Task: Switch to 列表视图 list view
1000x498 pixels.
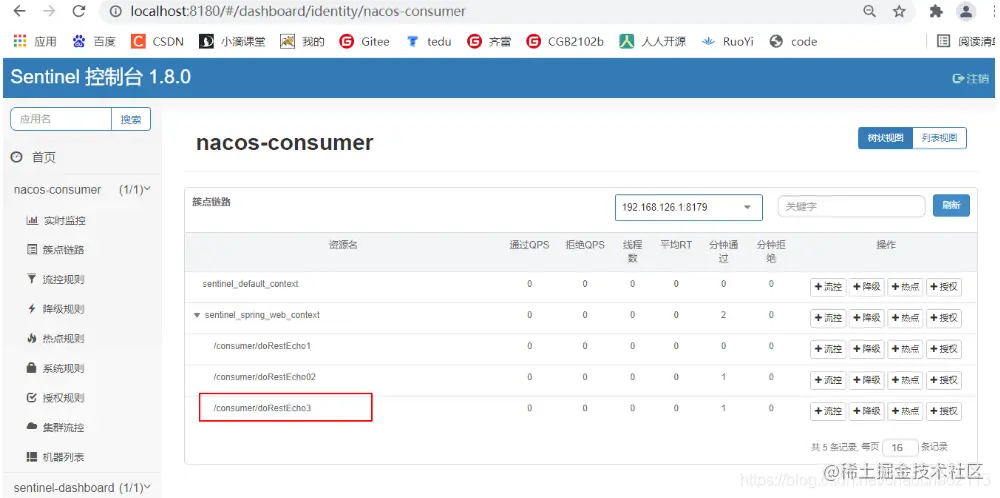Action: pyautogui.click(x=939, y=138)
